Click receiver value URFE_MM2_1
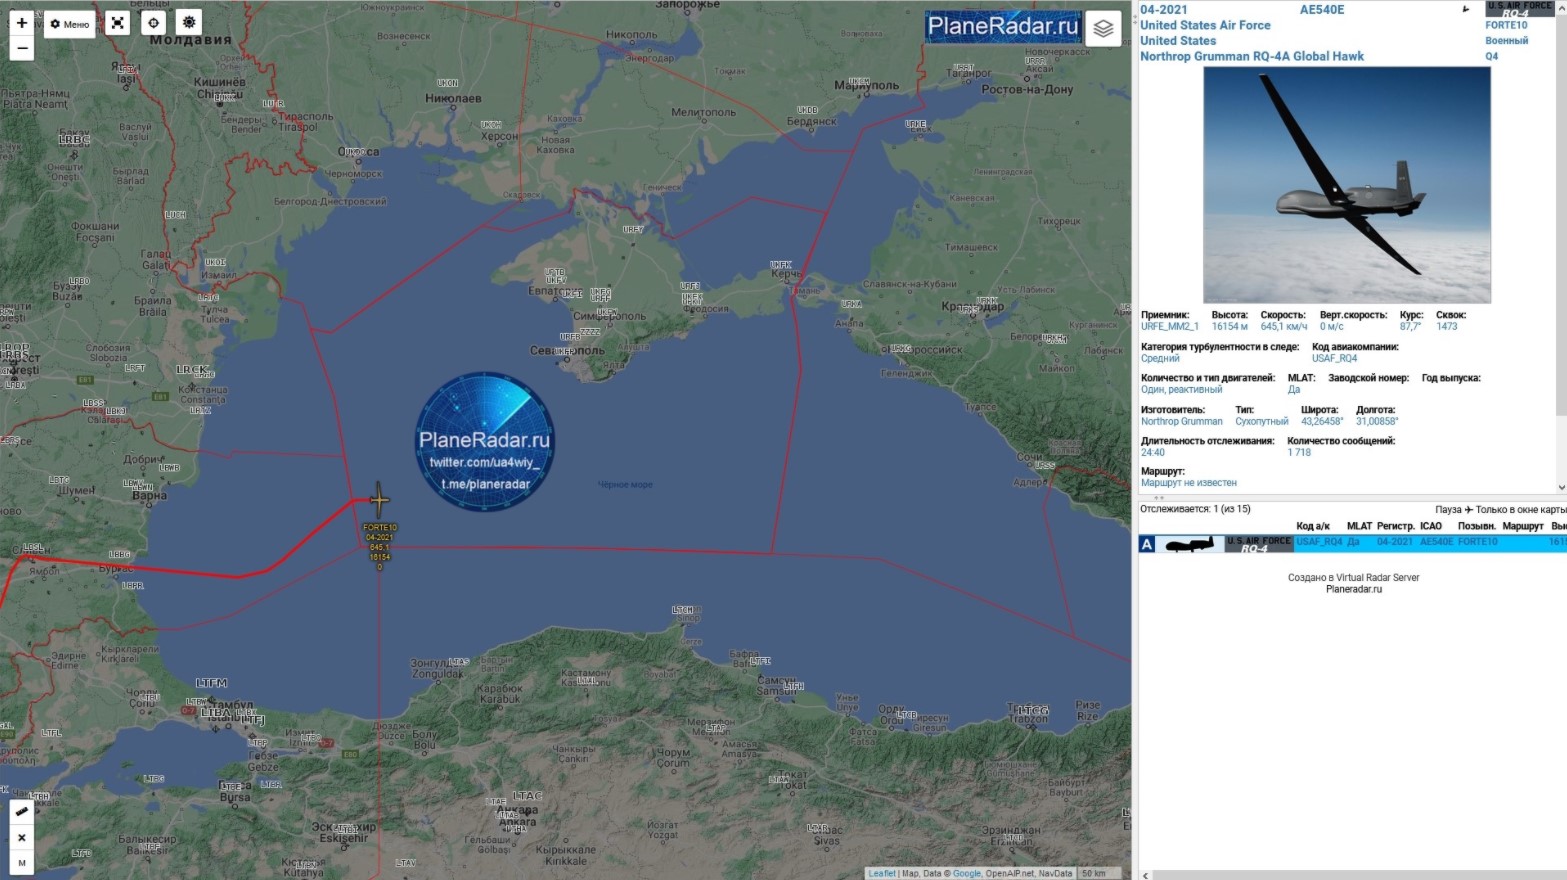 coord(1169,327)
